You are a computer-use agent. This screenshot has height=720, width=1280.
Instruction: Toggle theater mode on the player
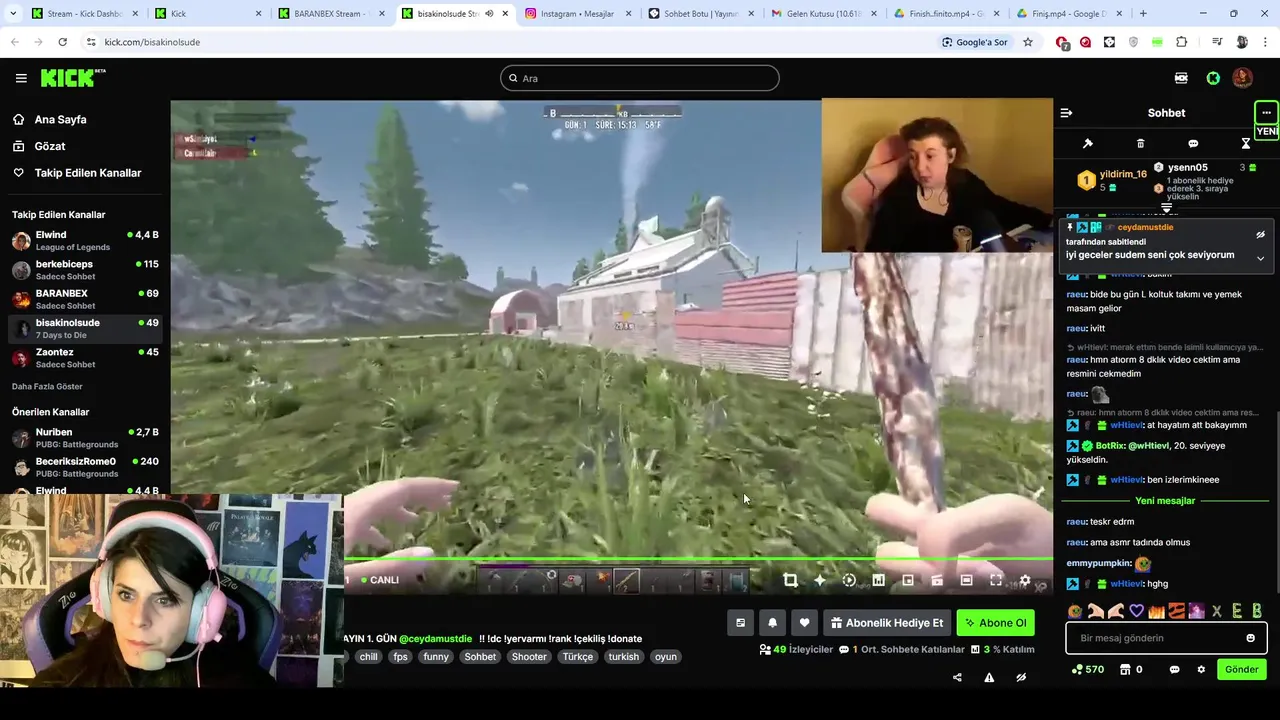pyautogui.click(x=966, y=580)
